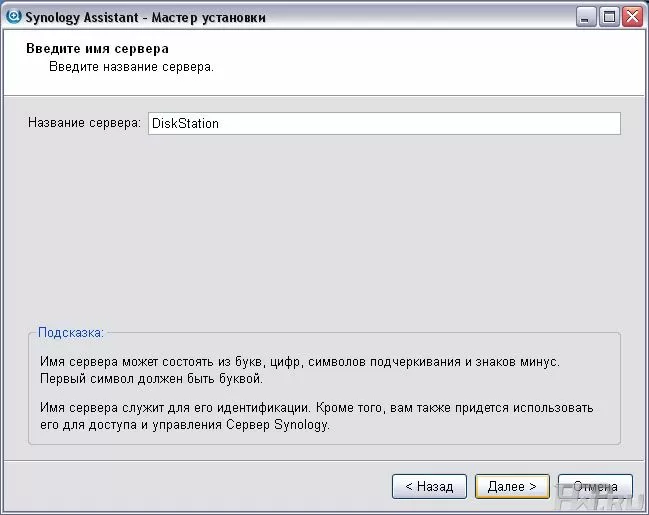Close the setup wizard window
The image size is (649, 515).
631,17
